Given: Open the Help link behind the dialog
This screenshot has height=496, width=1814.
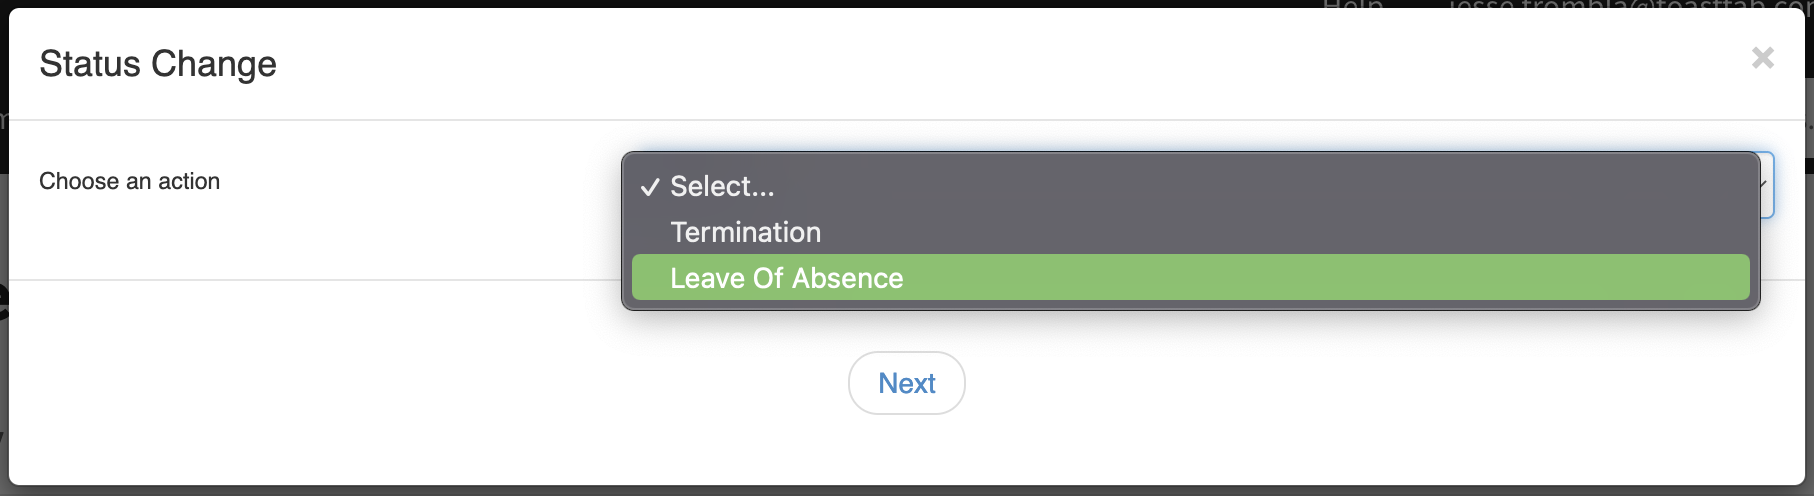Looking at the screenshot, I should click(1352, 5).
